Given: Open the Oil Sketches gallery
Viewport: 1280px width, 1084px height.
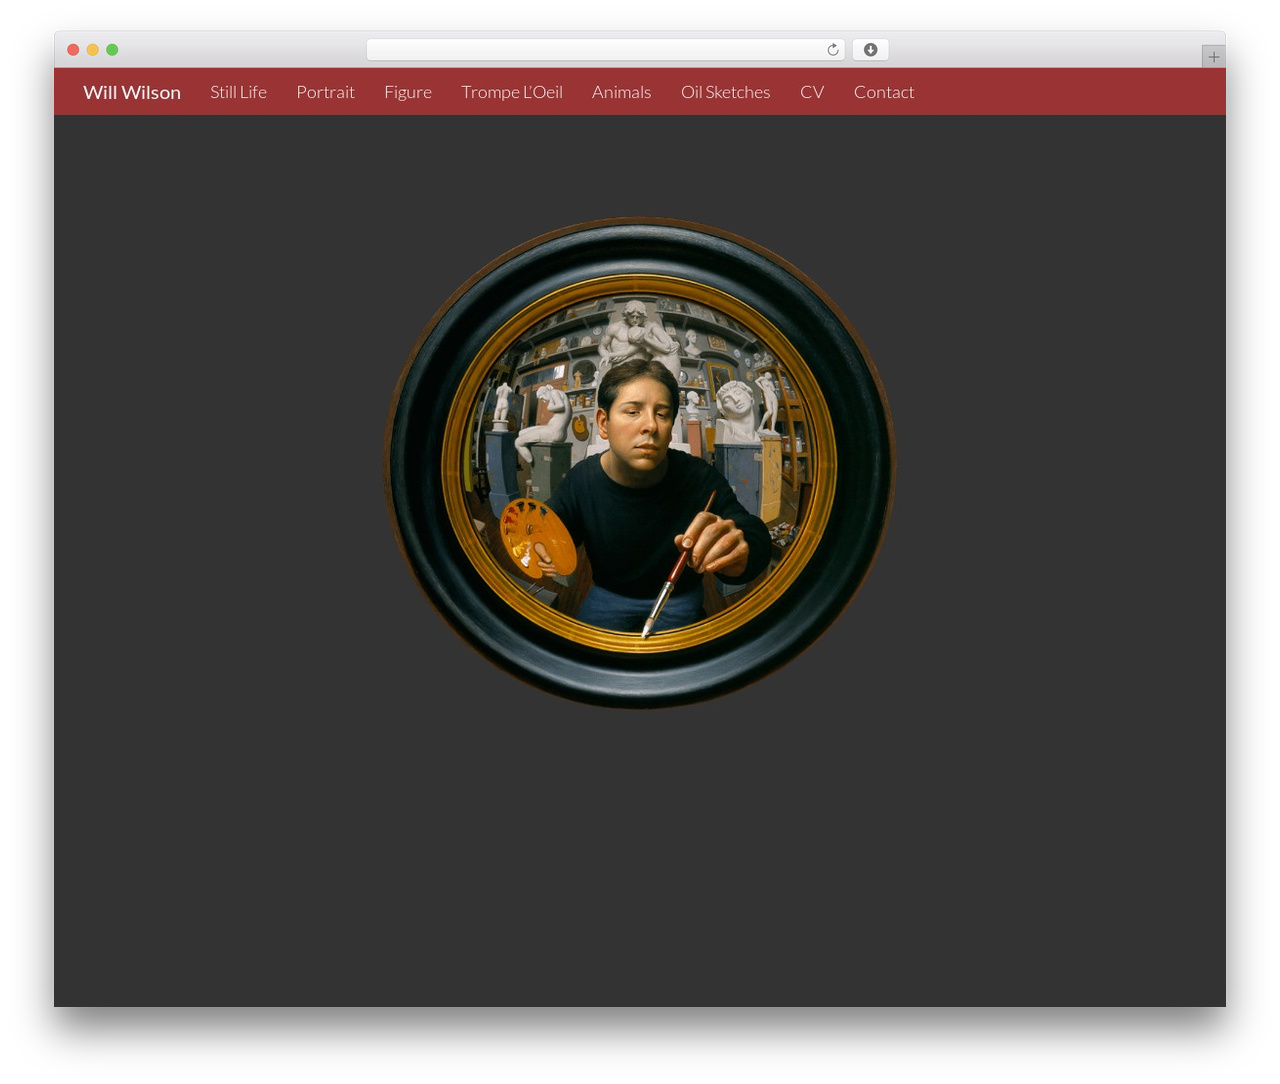Looking at the screenshot, I should coord(725,92).
